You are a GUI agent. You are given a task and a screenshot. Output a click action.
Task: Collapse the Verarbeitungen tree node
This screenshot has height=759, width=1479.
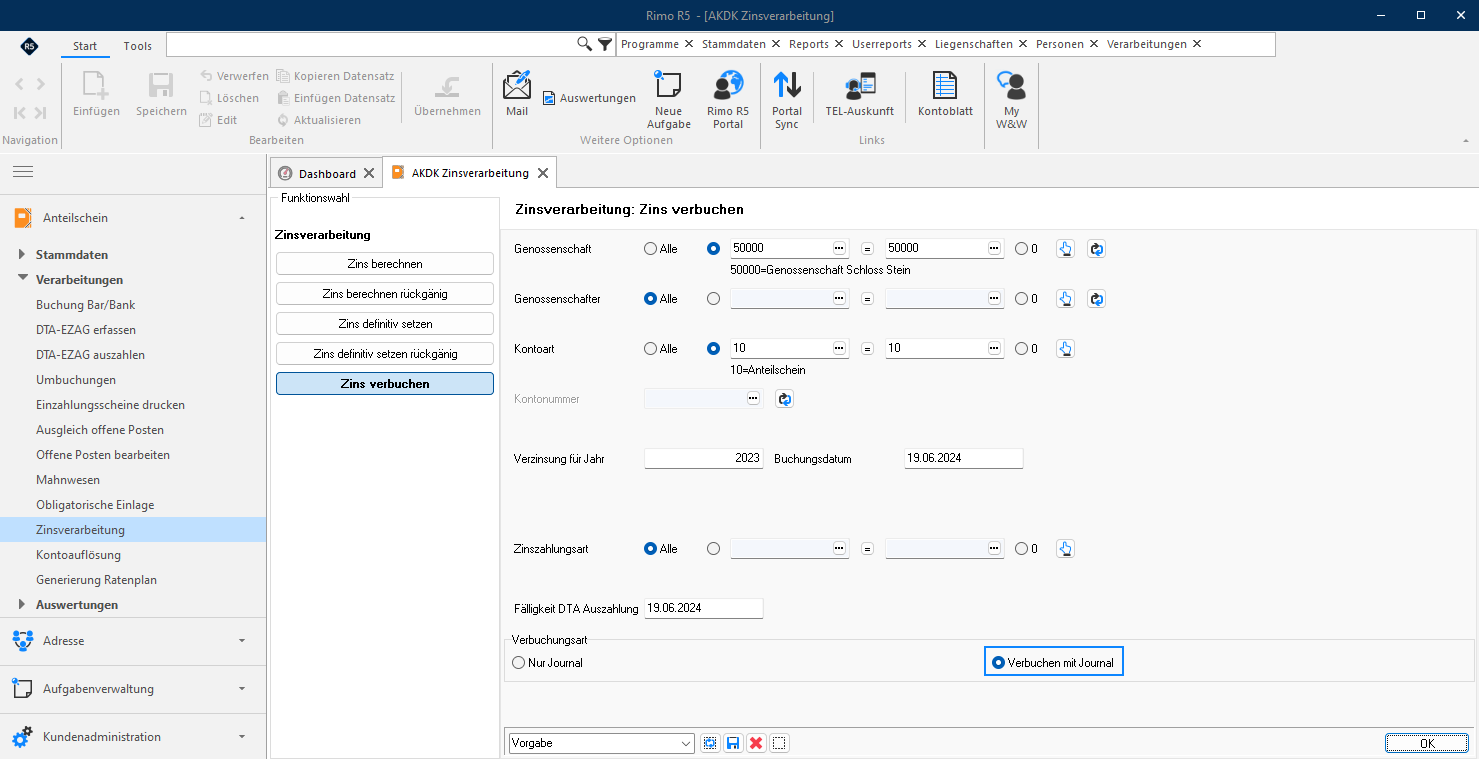pyautogui.click(x=23, y=279)
